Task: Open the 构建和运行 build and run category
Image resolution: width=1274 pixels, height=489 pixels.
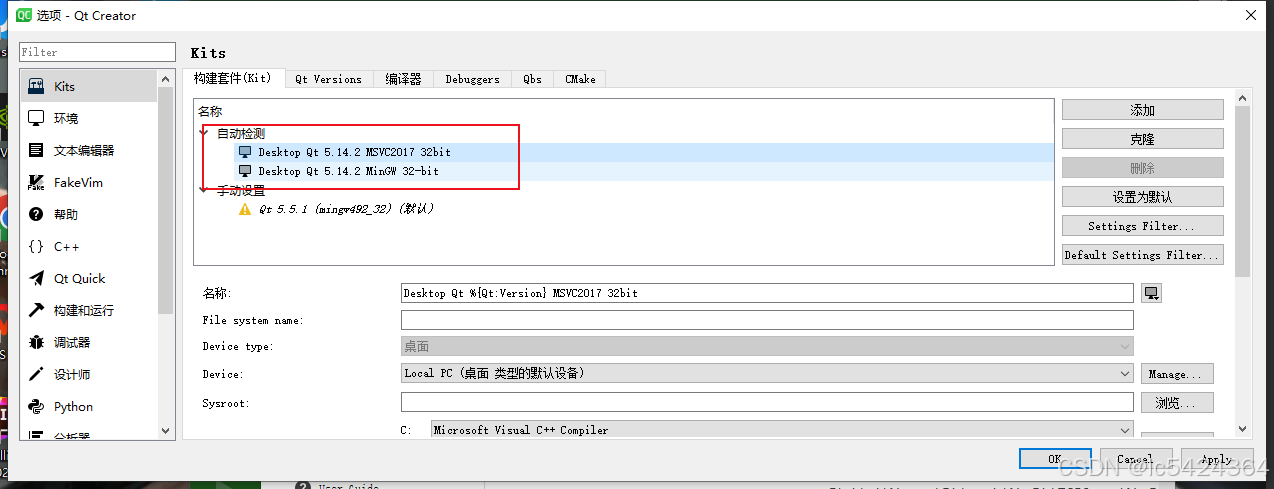Action: [x=88, y=310]
